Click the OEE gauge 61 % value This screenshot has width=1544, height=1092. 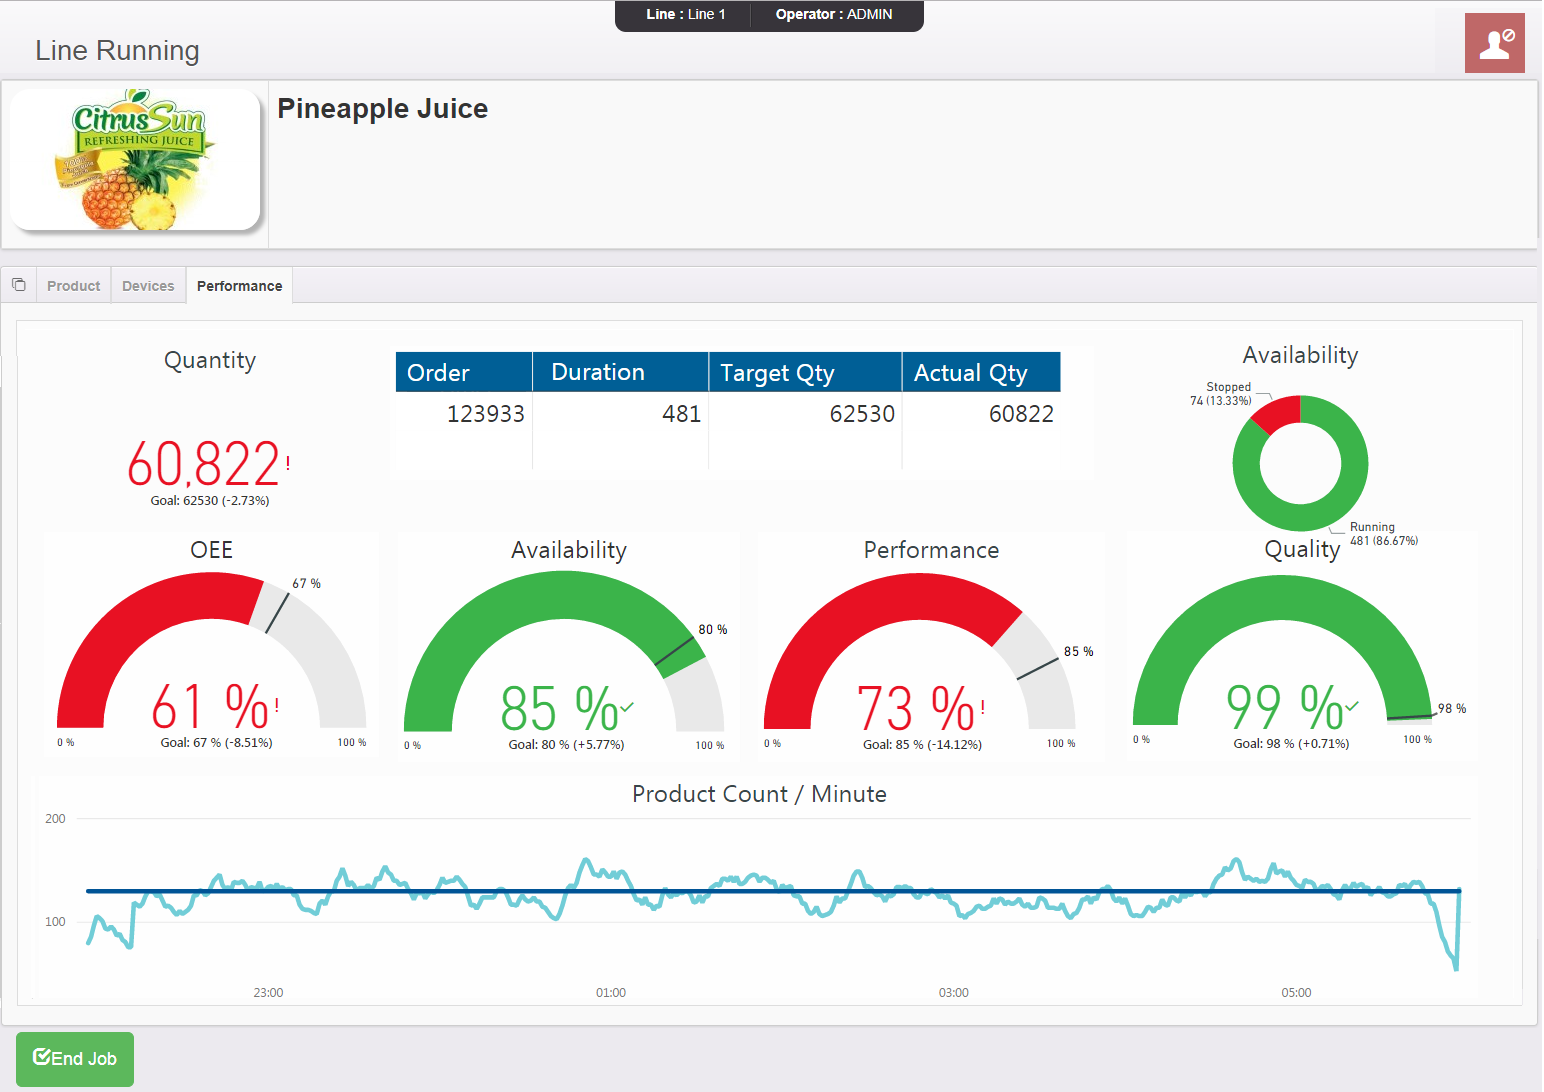tap(210, 707)
